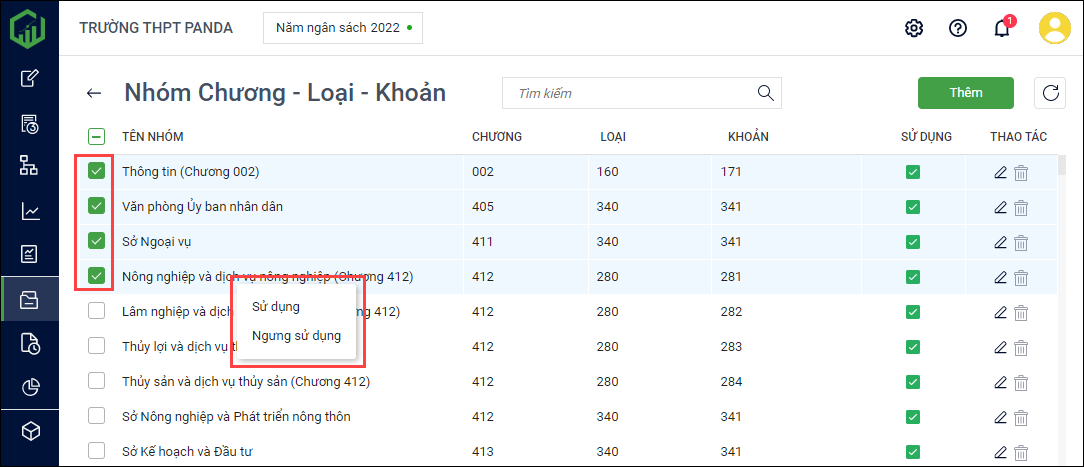Open the help question mark icon
This screenshot has width=1084, height=467.
958,28
